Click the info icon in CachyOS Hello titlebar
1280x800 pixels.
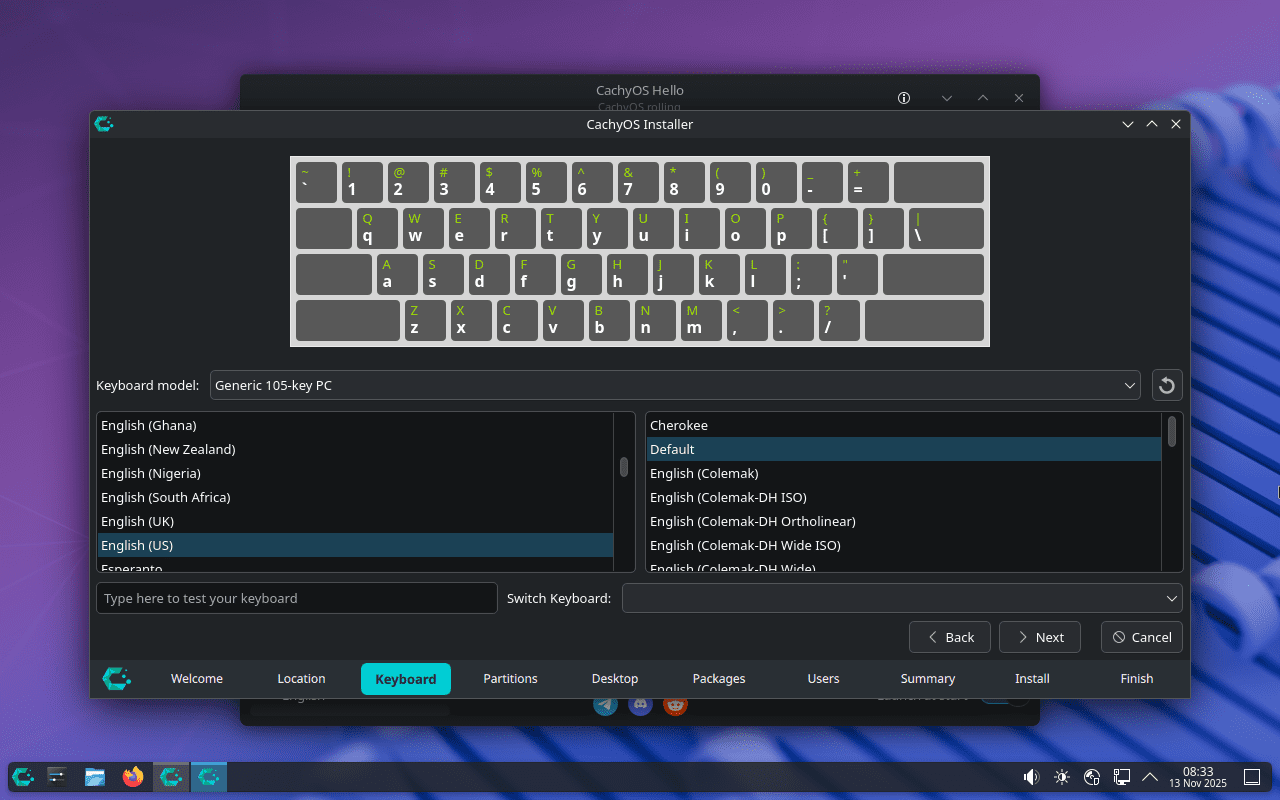903,98
